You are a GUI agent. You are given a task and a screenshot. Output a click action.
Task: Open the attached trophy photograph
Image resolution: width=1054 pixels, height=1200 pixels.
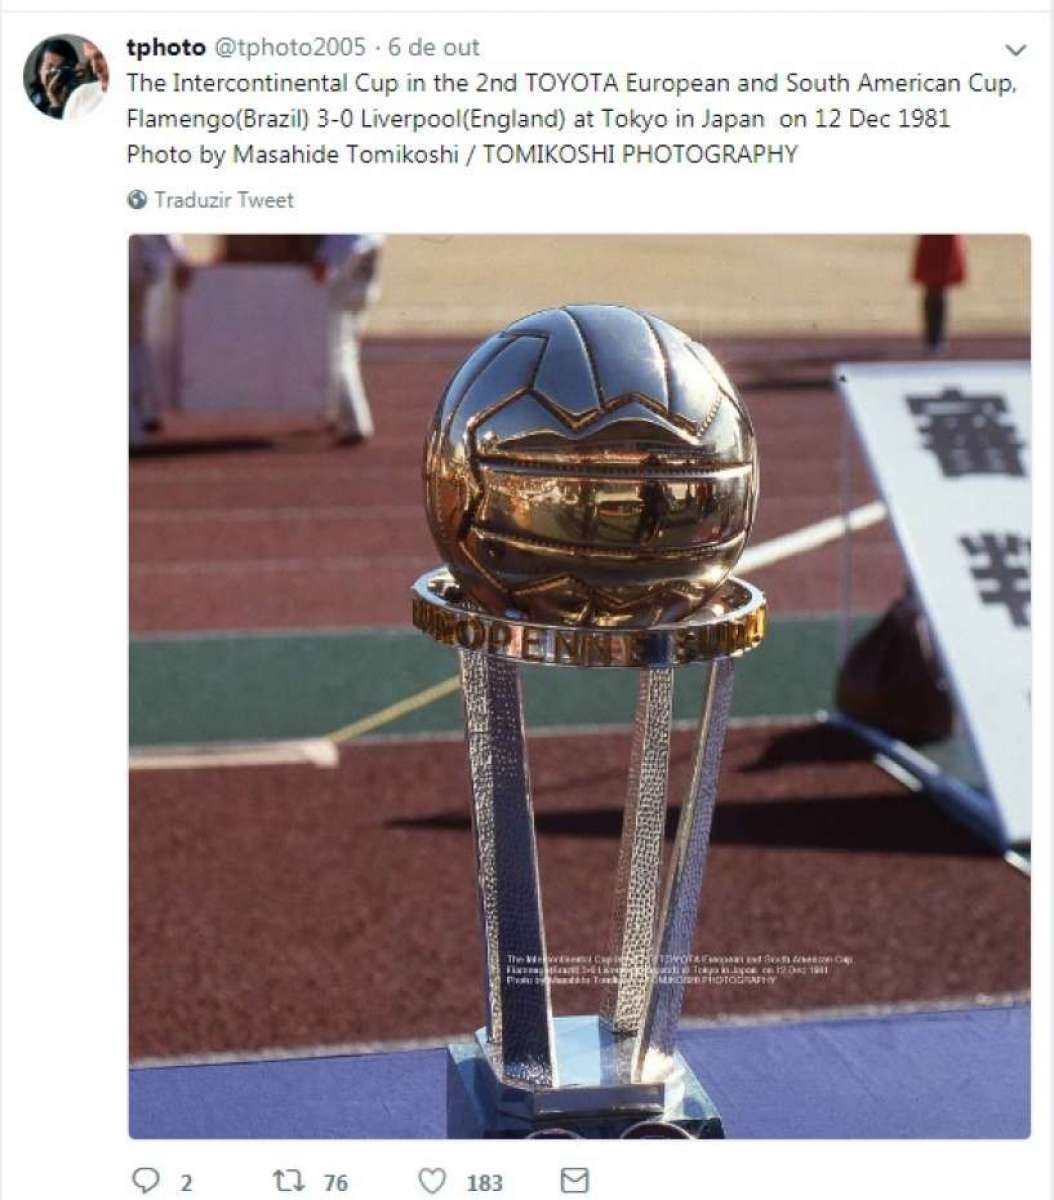[579, 686]
